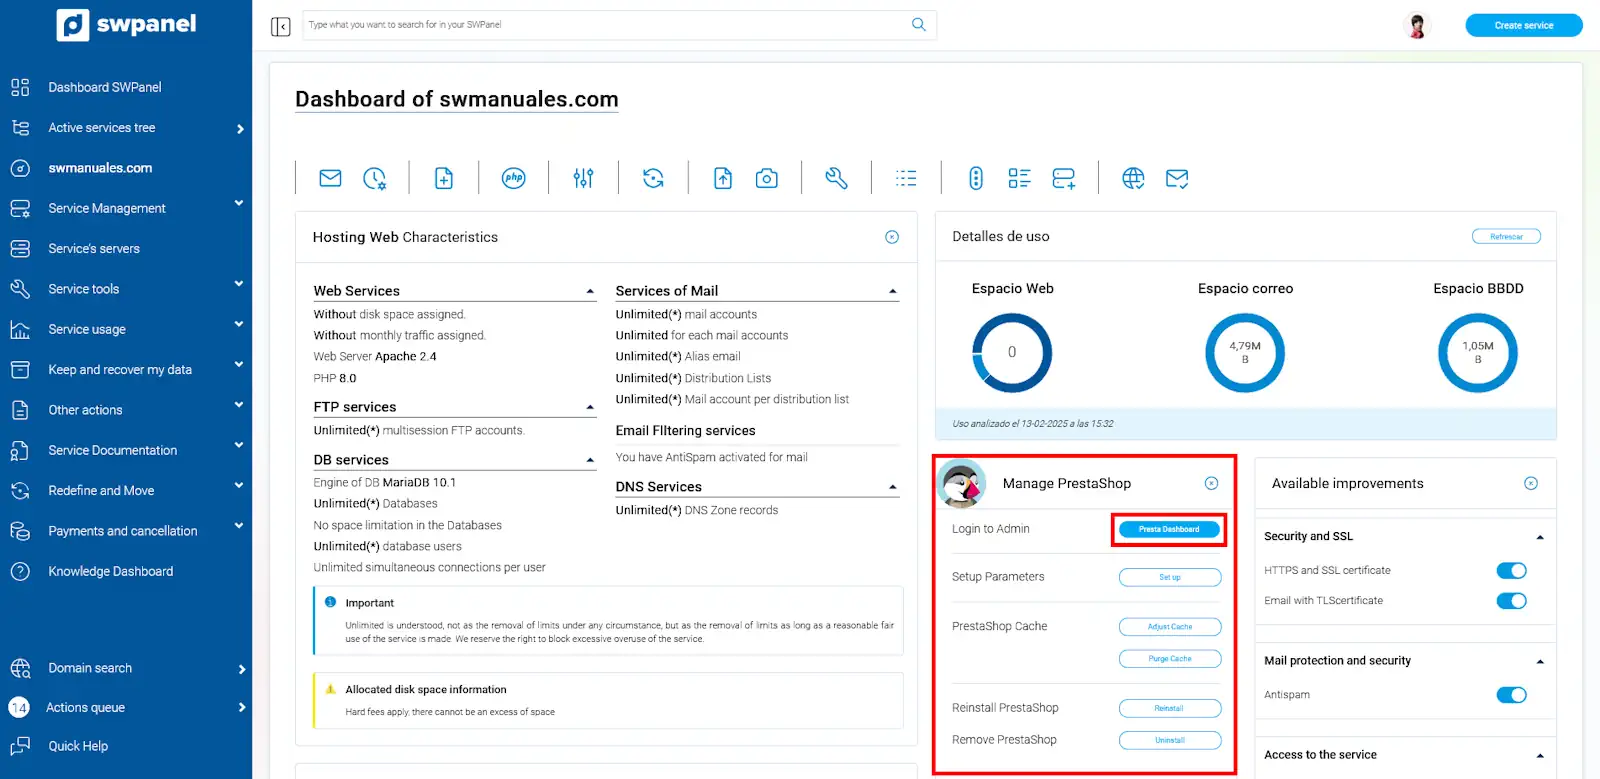Open Quick Help in the sidebar
The height and width of the screenshot is (779, 1600).
pos(78,746)
